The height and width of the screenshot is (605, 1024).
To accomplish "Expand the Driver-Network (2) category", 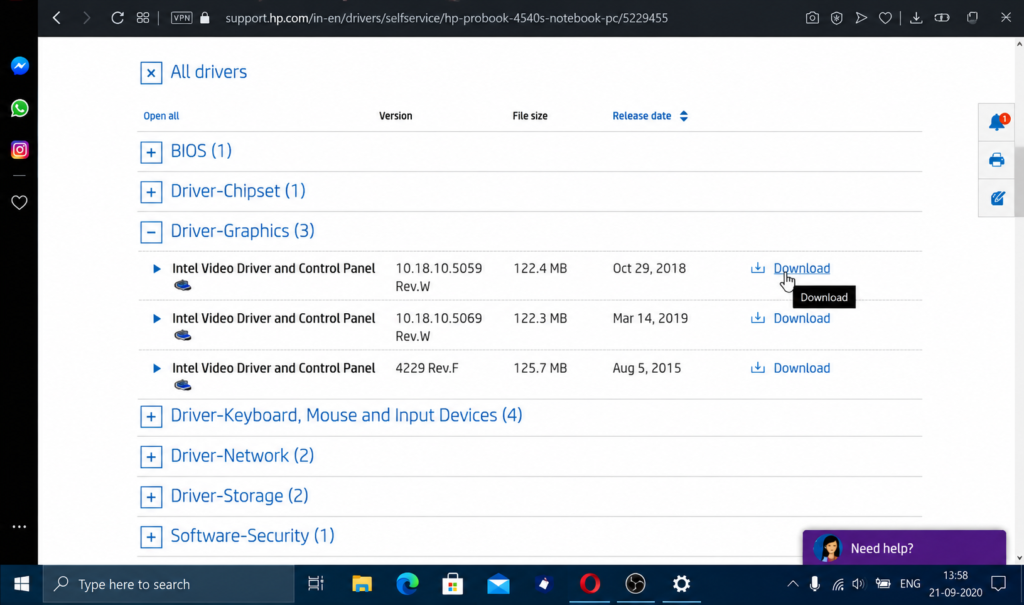I will point(151,457).
